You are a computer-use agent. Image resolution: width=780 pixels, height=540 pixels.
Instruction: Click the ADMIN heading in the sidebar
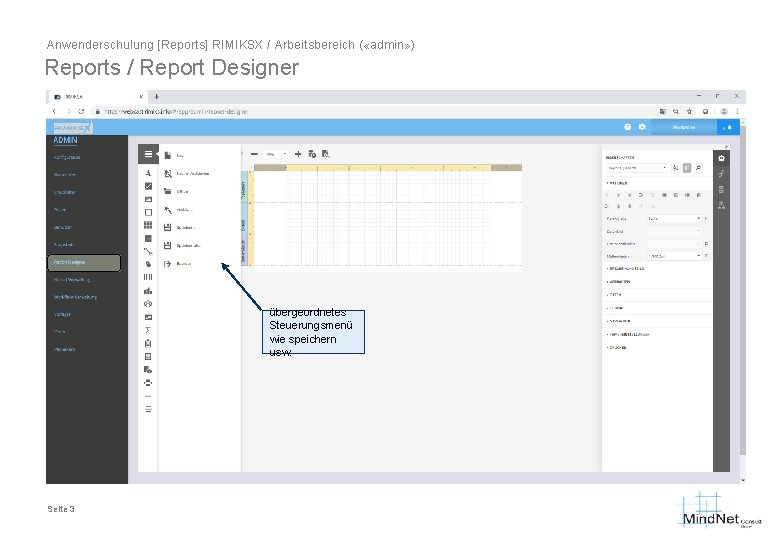coord(65,140)
